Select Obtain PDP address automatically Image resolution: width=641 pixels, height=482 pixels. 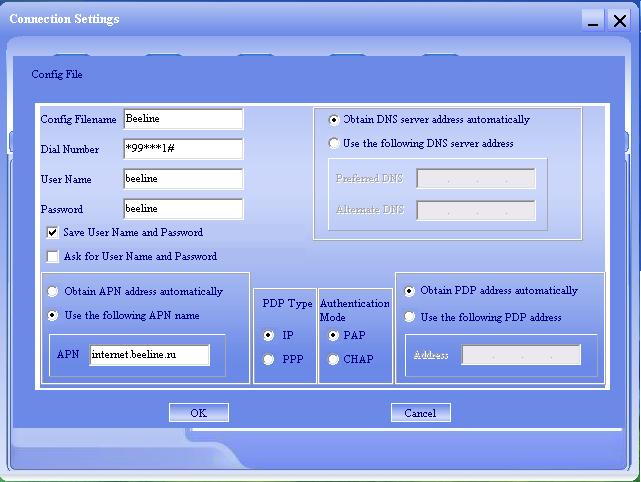410,291
